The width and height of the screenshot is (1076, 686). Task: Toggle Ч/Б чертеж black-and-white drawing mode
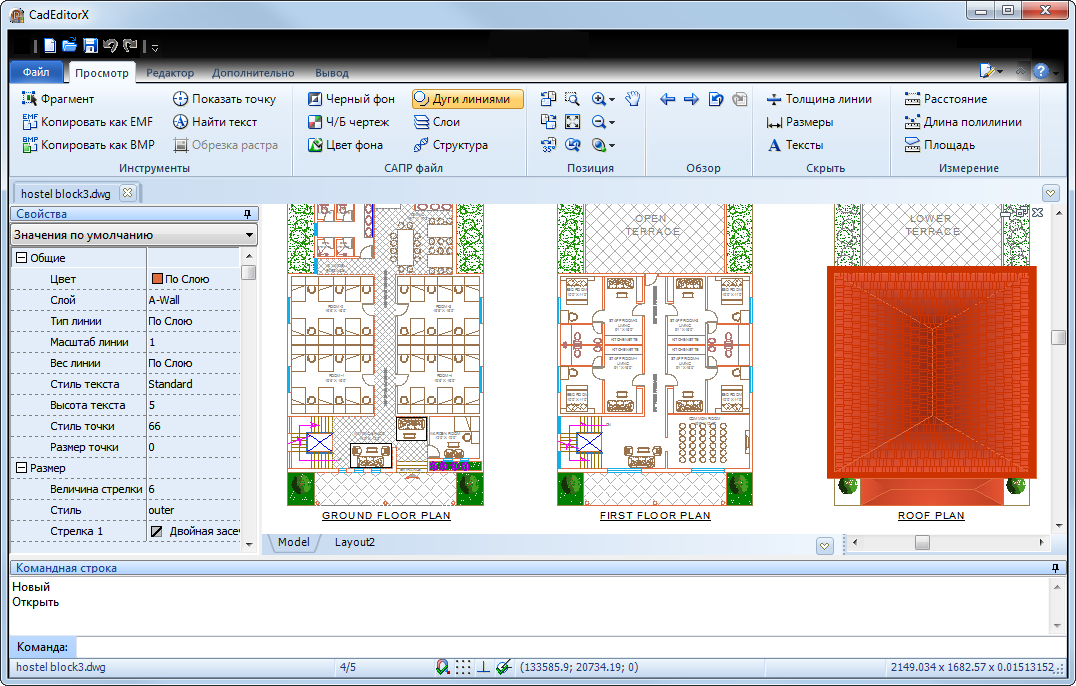(x=348, y=122)
